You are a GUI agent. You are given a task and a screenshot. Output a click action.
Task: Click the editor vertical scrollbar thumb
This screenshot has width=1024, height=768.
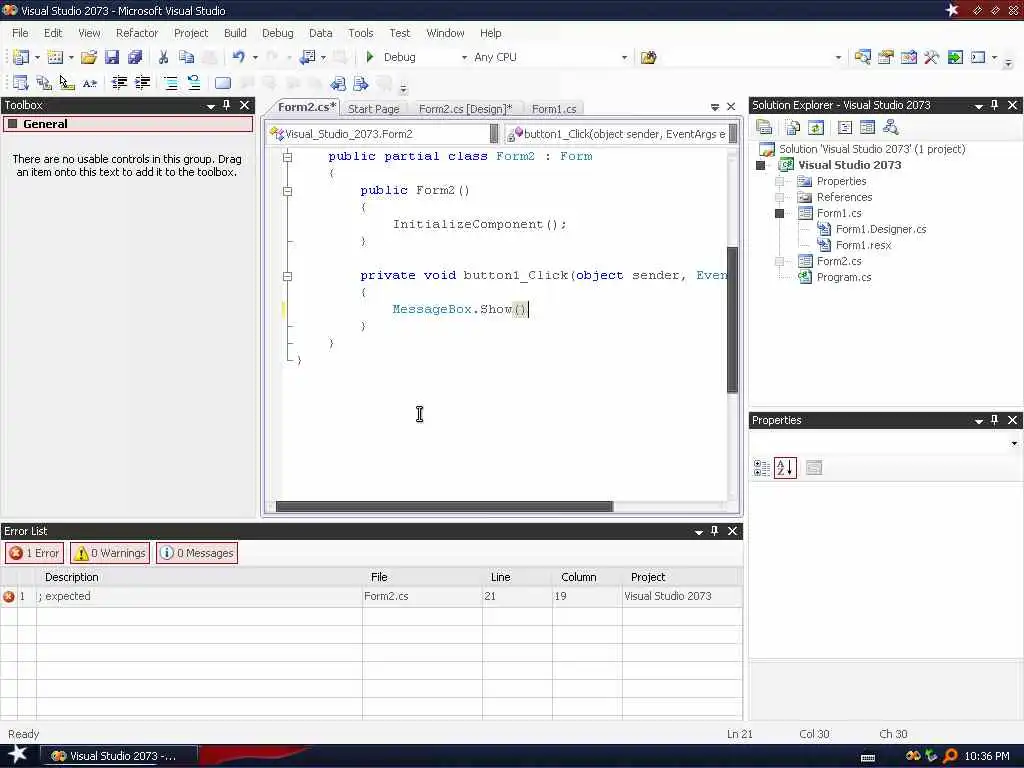pyautogui.click(x=732, y=320)
